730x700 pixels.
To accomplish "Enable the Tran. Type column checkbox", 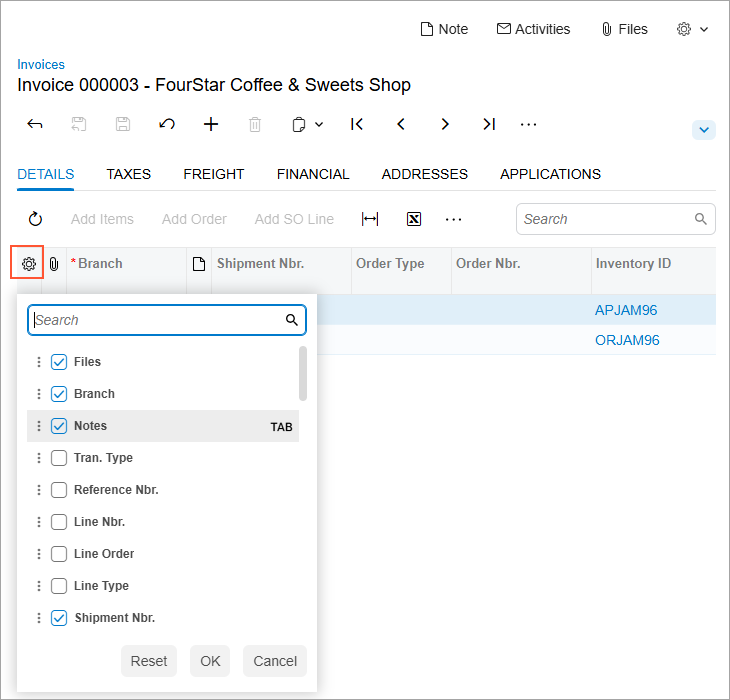I will point(59,458).
